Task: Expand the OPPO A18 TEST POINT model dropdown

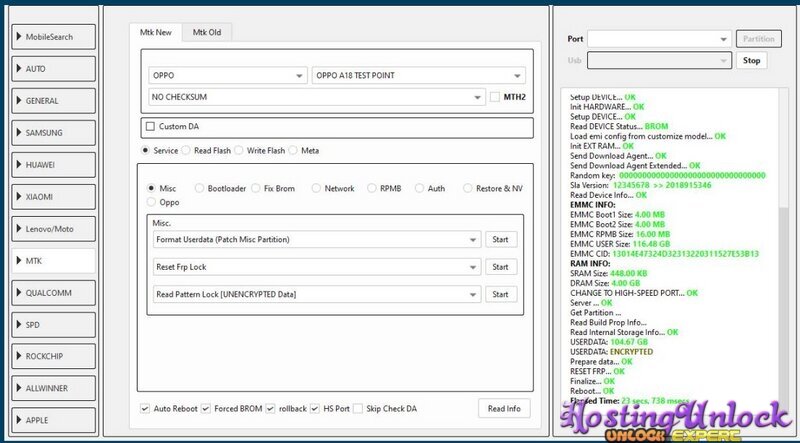Action: tap(418, 76)
